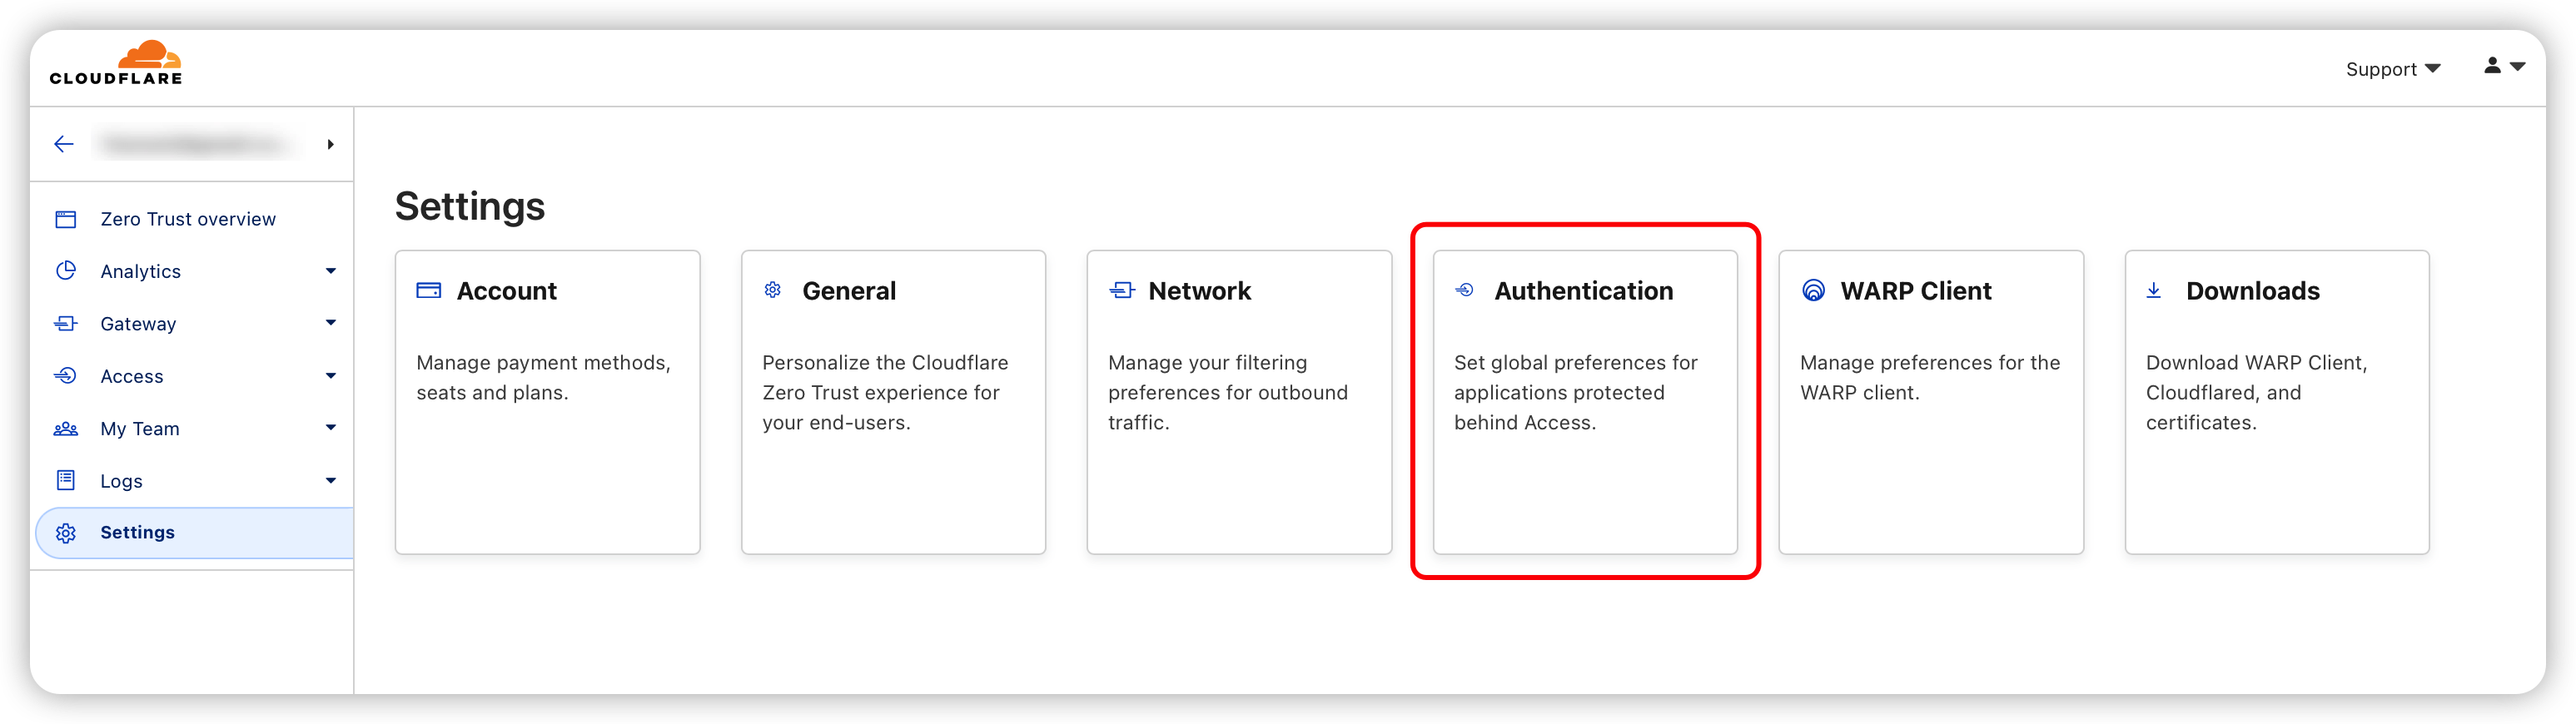The height and width of the screenshot is (724, 2576).
Task: Open the user profile dropdown
Action: pyautogui.click(x=2503, y=66)
